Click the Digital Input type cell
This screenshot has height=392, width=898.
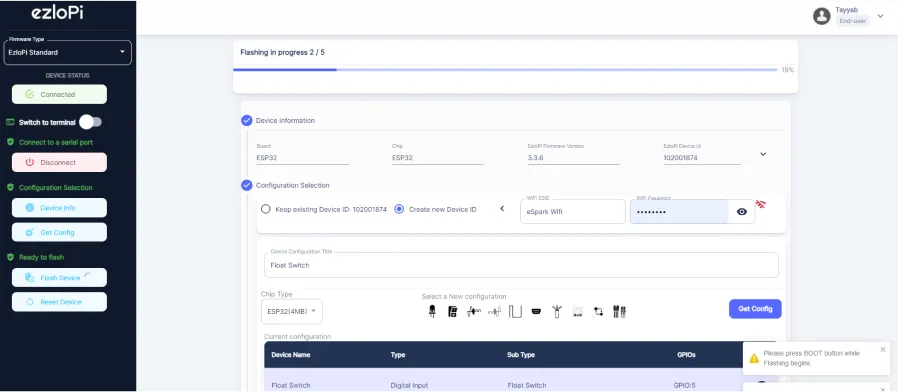point(409,385)
